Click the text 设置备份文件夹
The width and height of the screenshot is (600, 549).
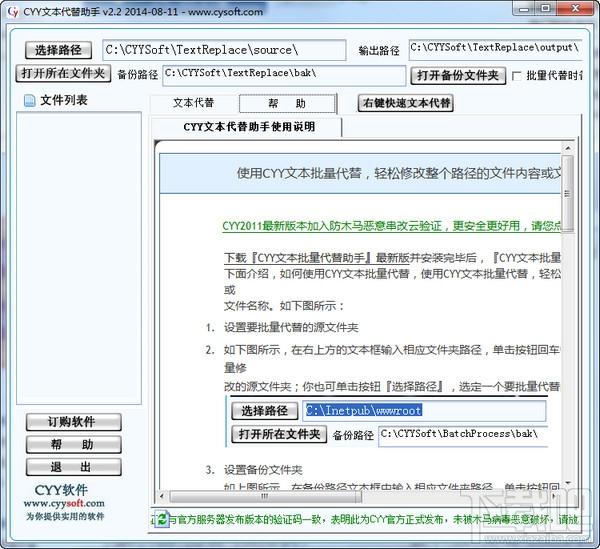click(x=263, y=470)
